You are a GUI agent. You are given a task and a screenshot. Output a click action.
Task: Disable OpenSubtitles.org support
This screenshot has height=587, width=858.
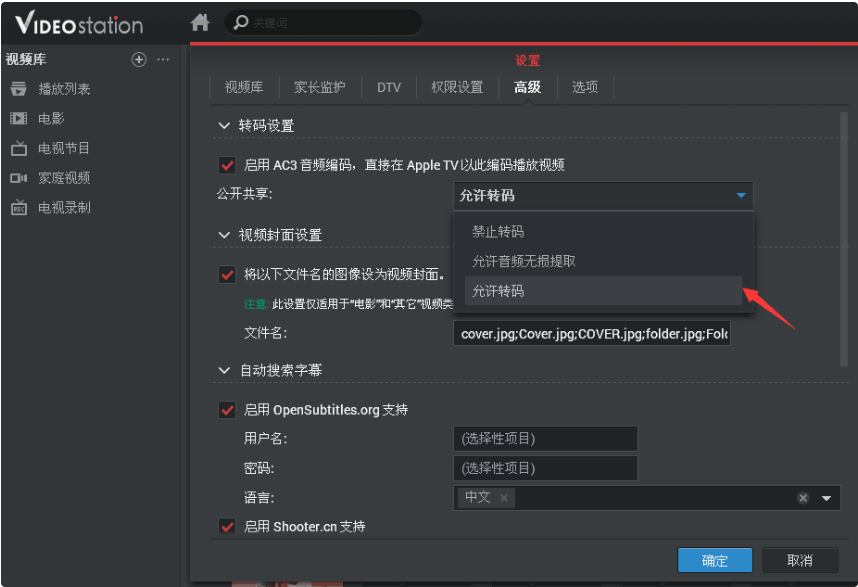225,409
